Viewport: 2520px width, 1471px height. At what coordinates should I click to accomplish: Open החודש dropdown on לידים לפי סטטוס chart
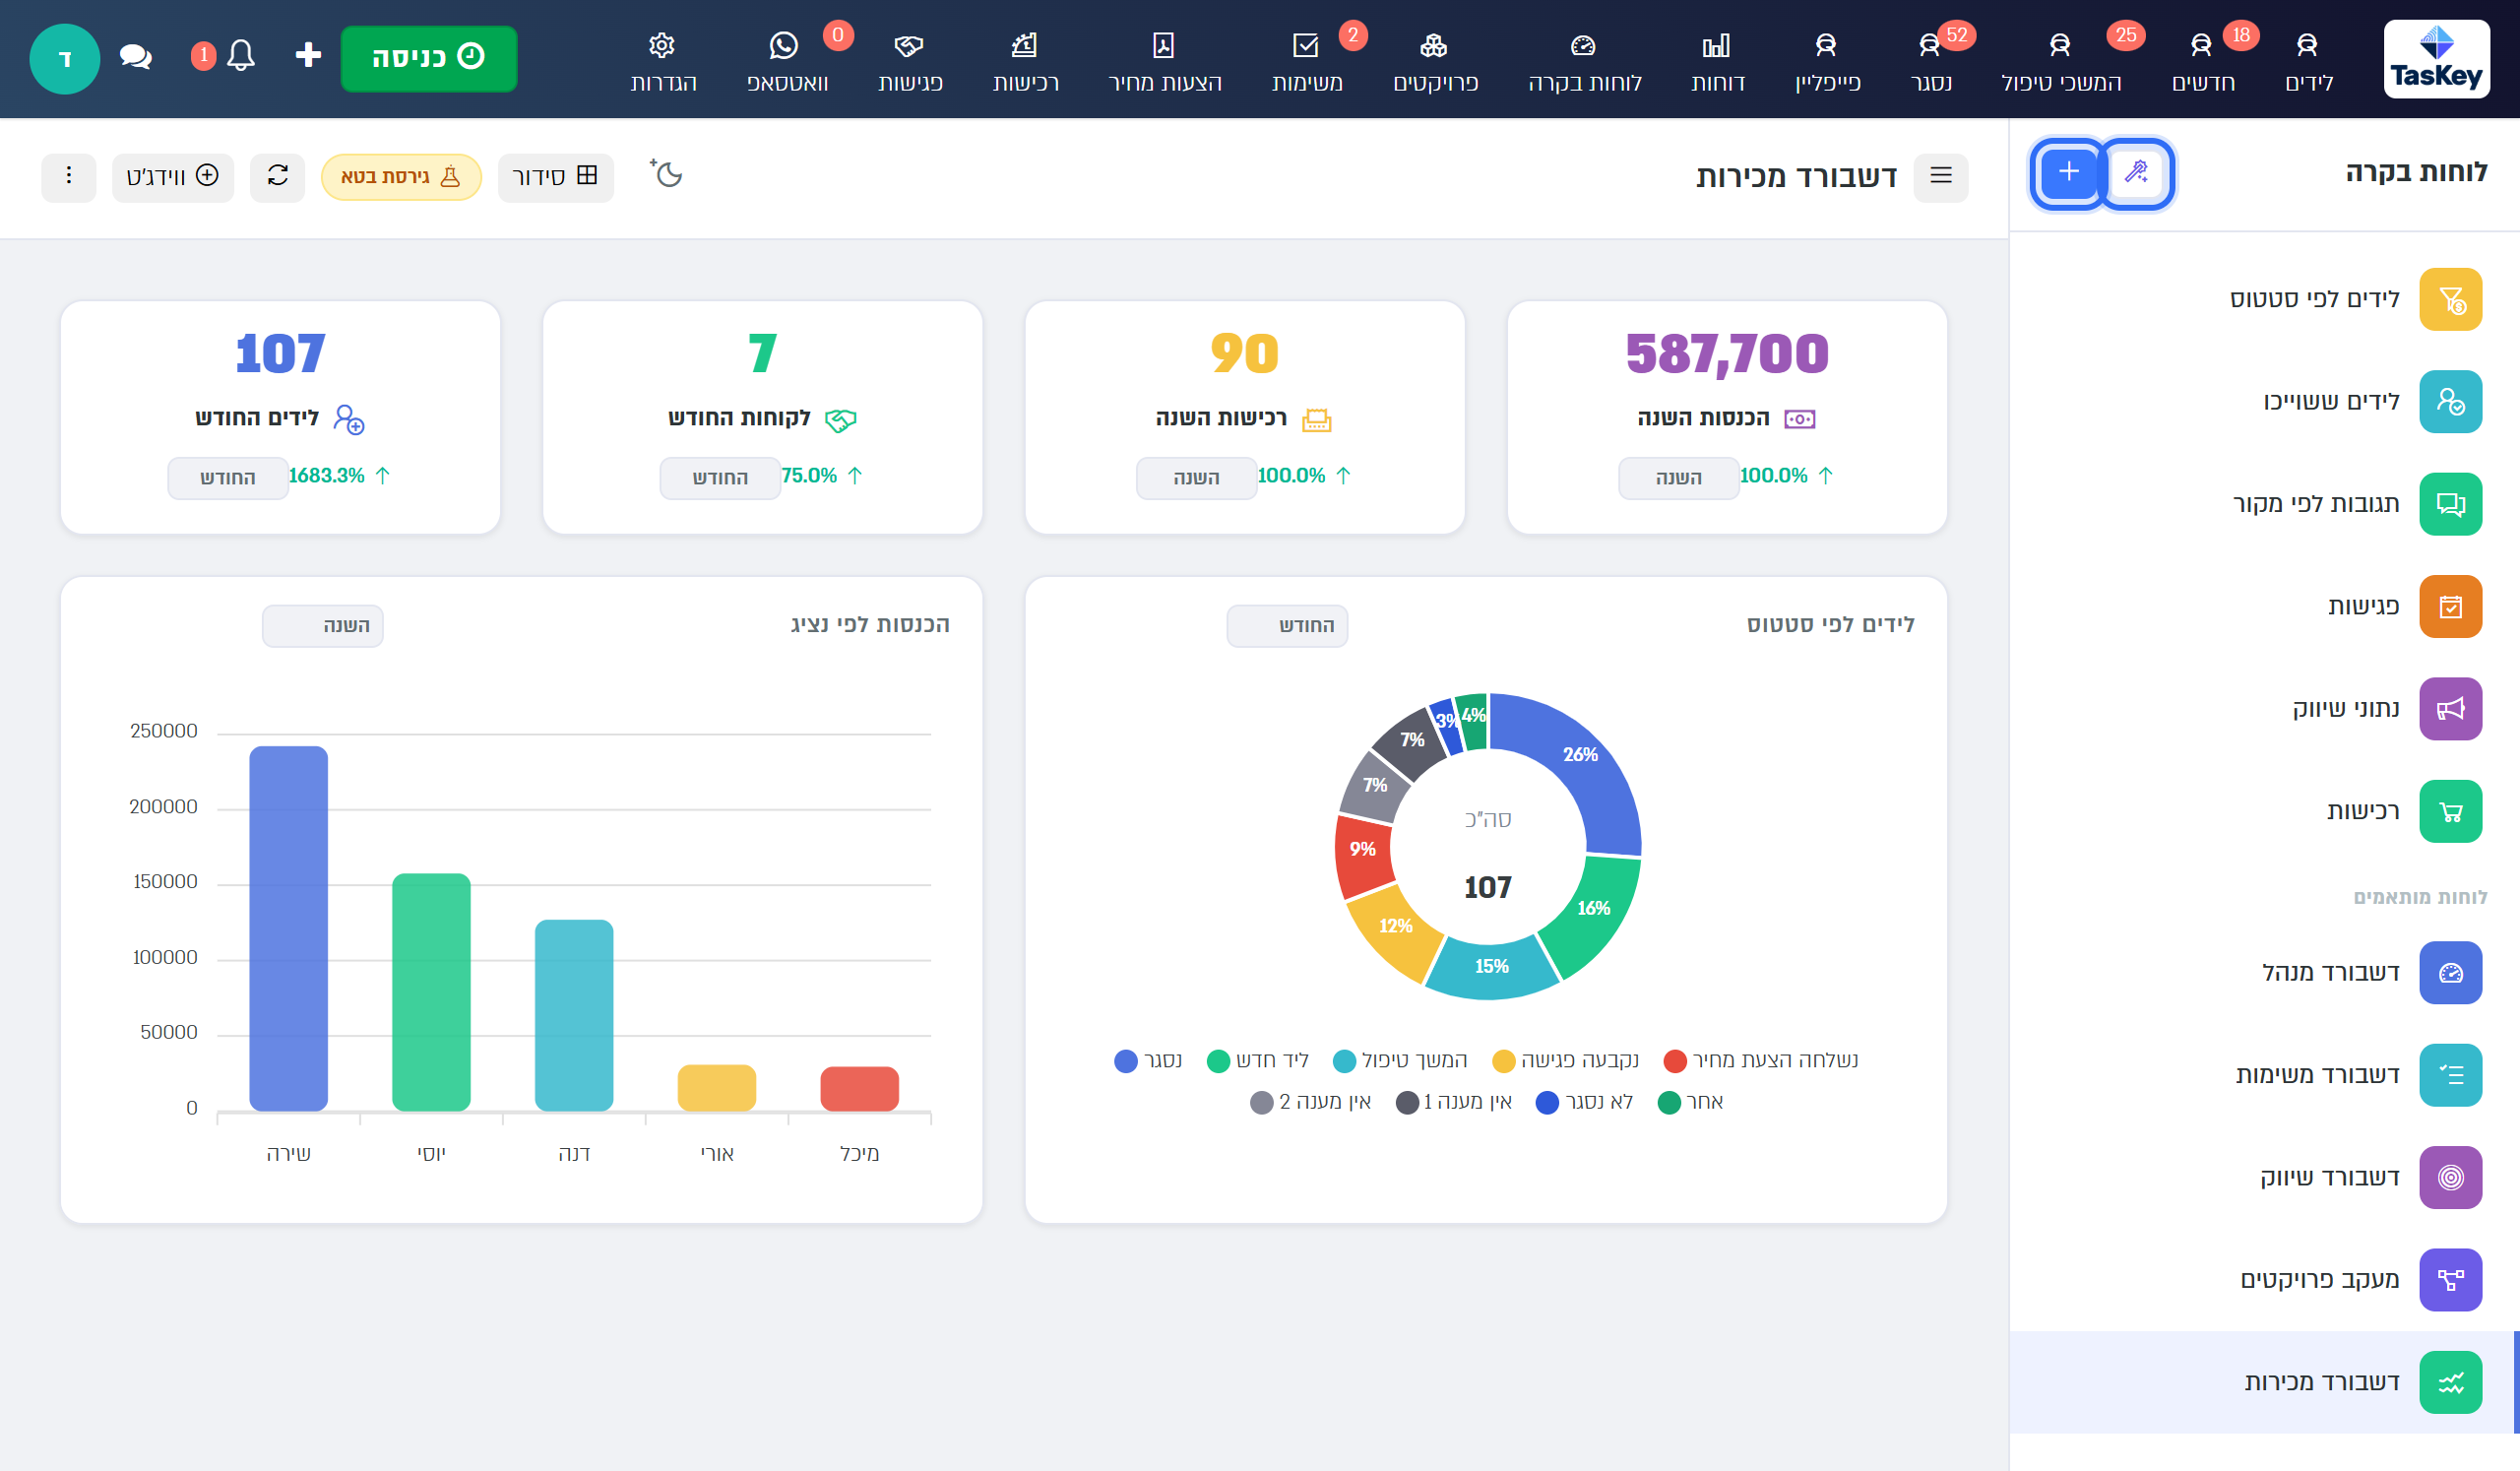[x=1287, y=626]
